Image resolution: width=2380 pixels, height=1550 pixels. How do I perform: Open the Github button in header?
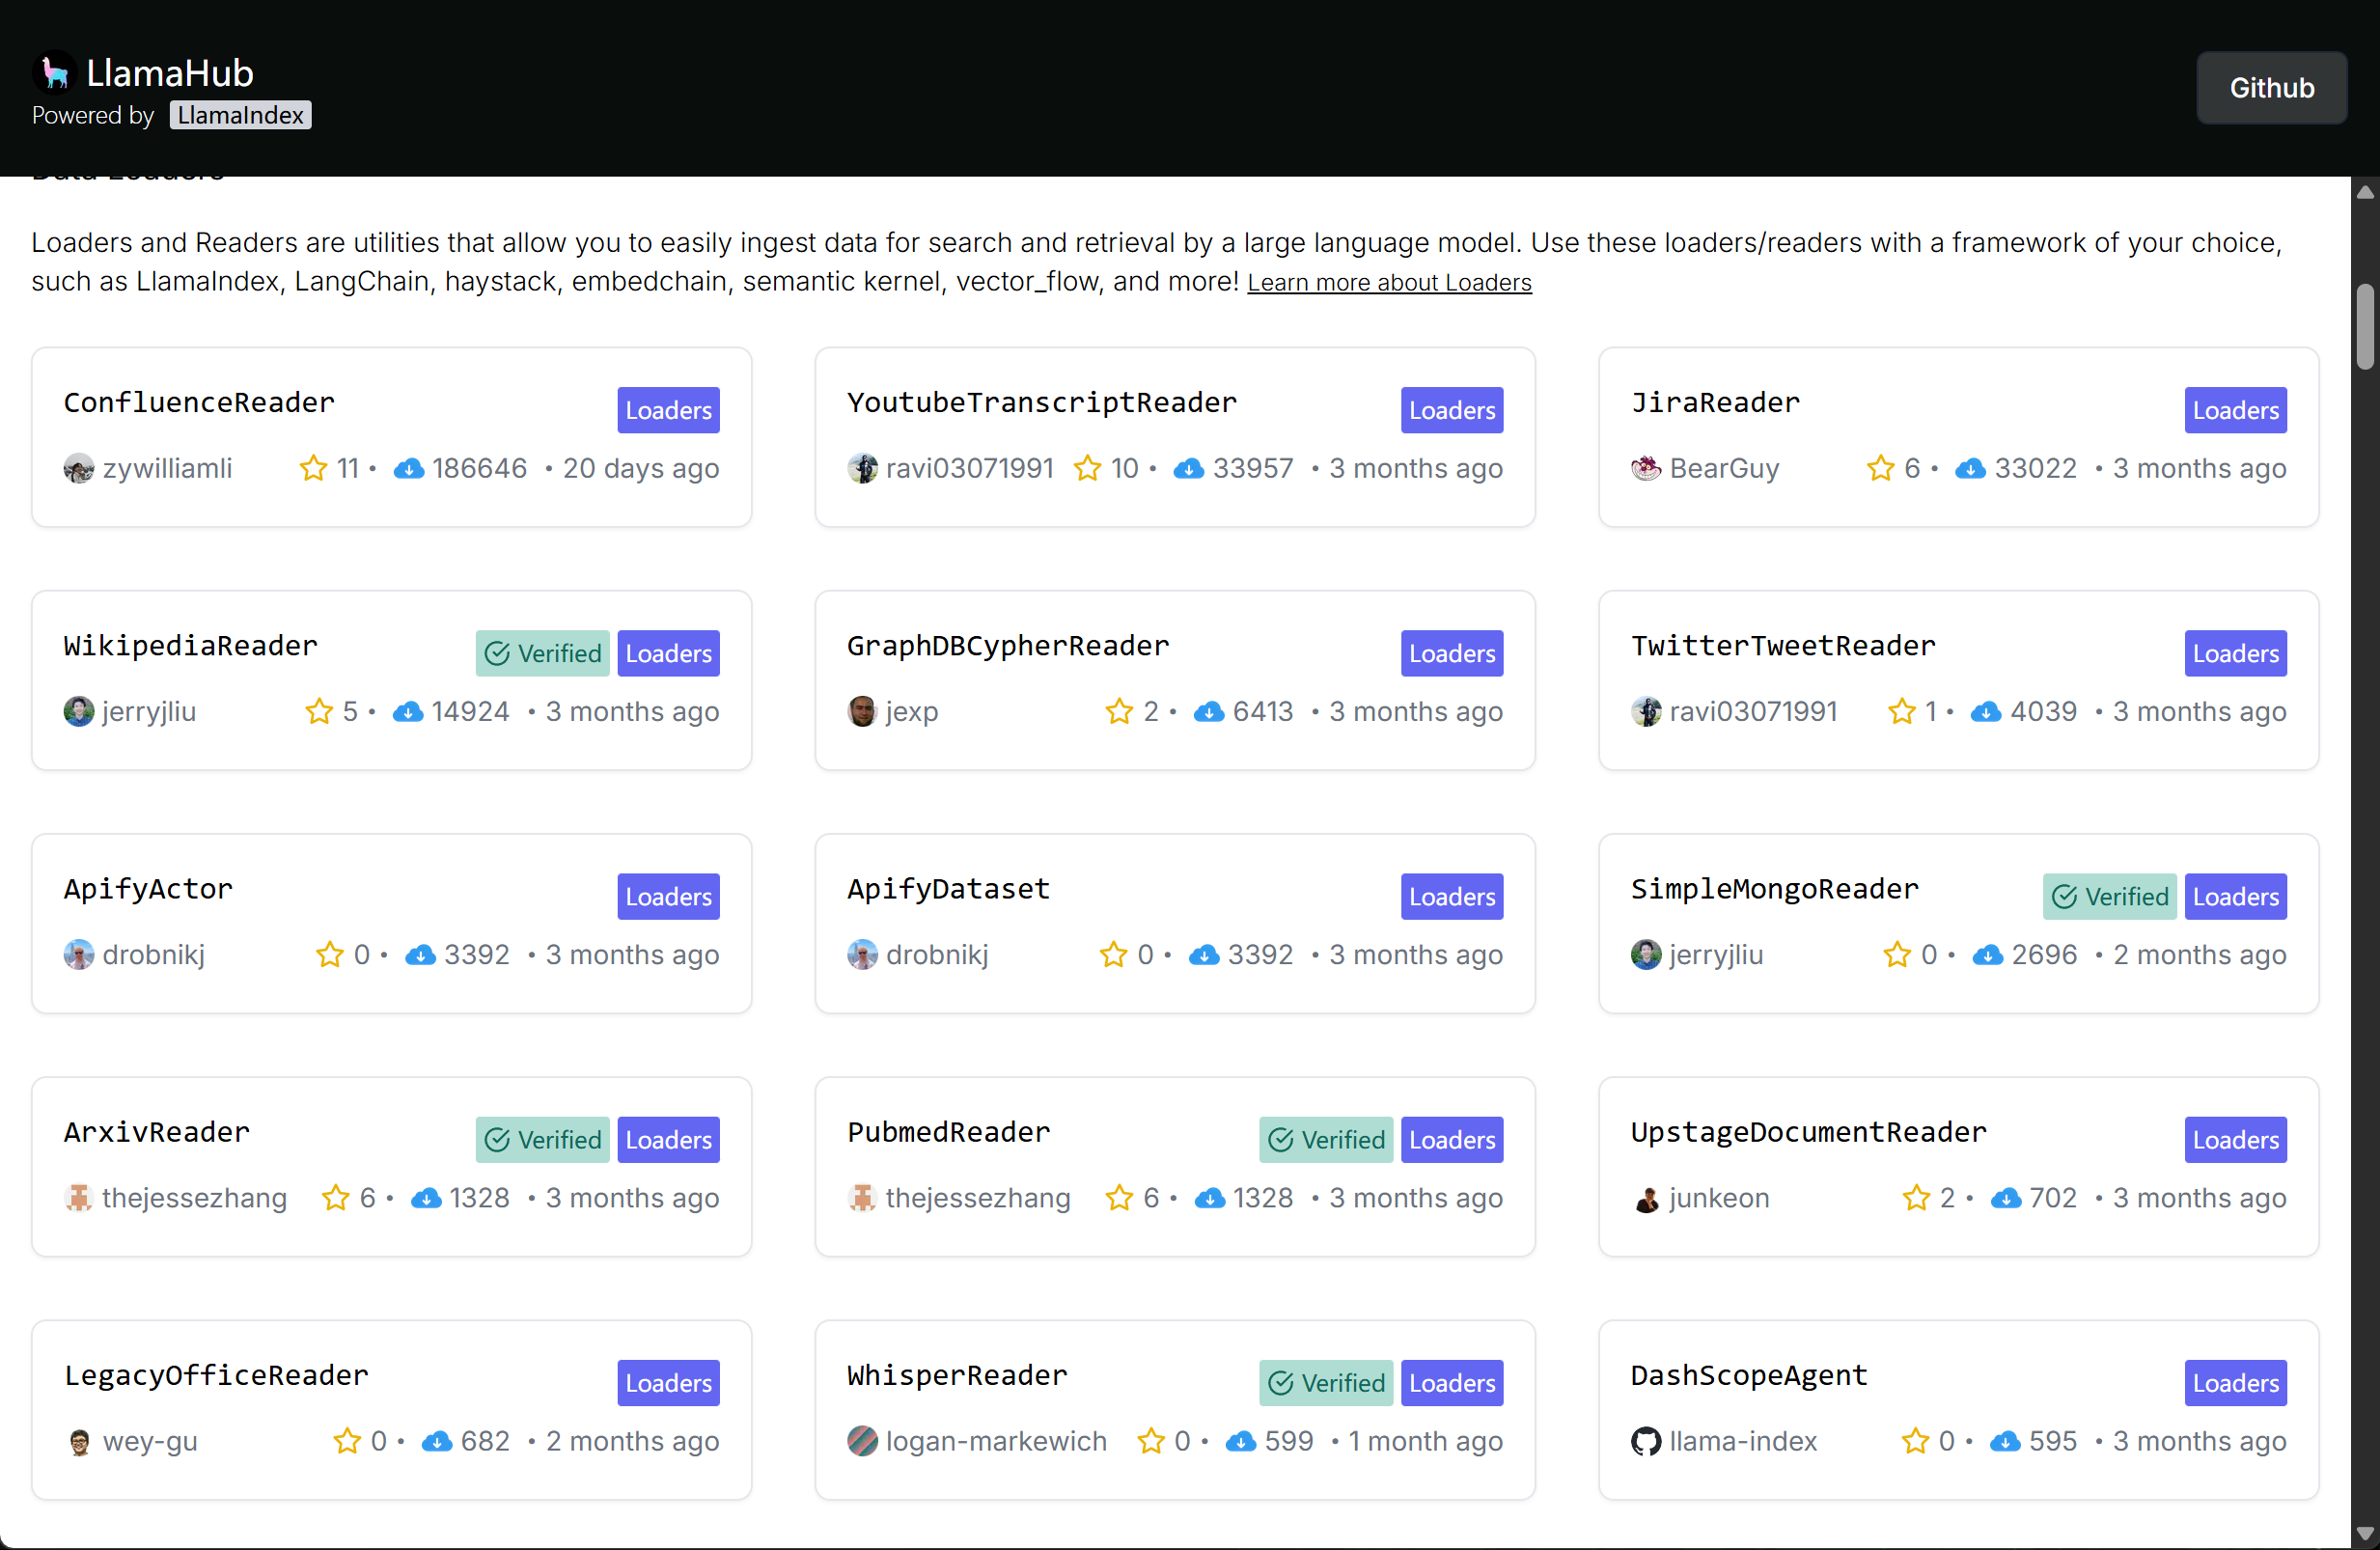(2271, 88)
